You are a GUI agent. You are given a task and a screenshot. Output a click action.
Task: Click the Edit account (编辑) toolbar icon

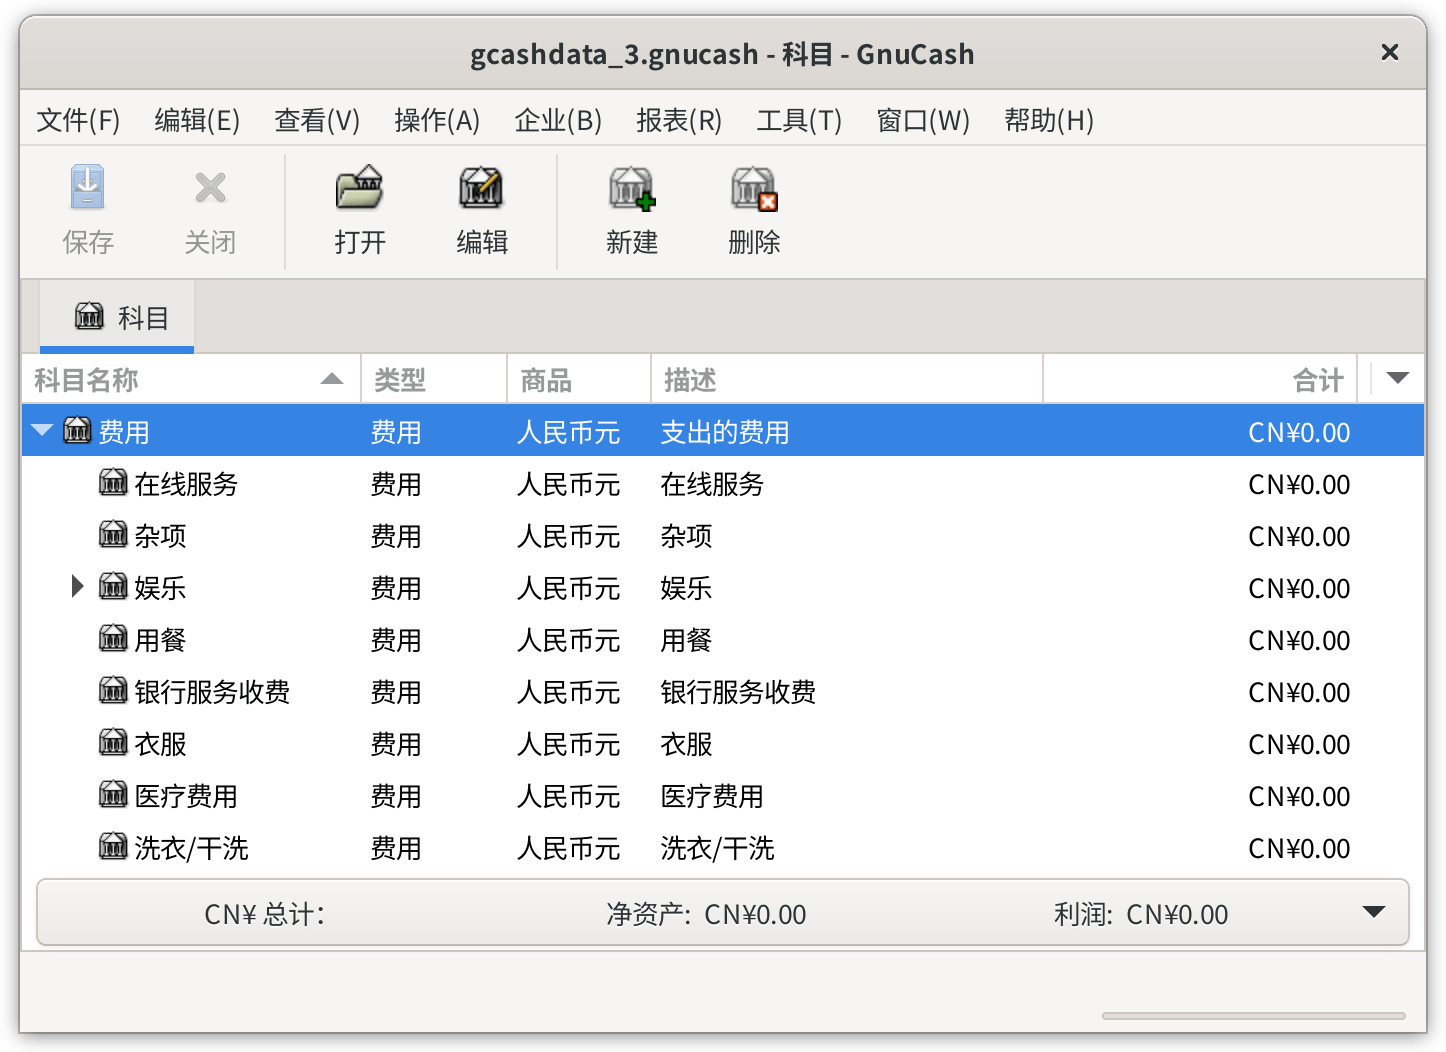[x=482, y=188]
